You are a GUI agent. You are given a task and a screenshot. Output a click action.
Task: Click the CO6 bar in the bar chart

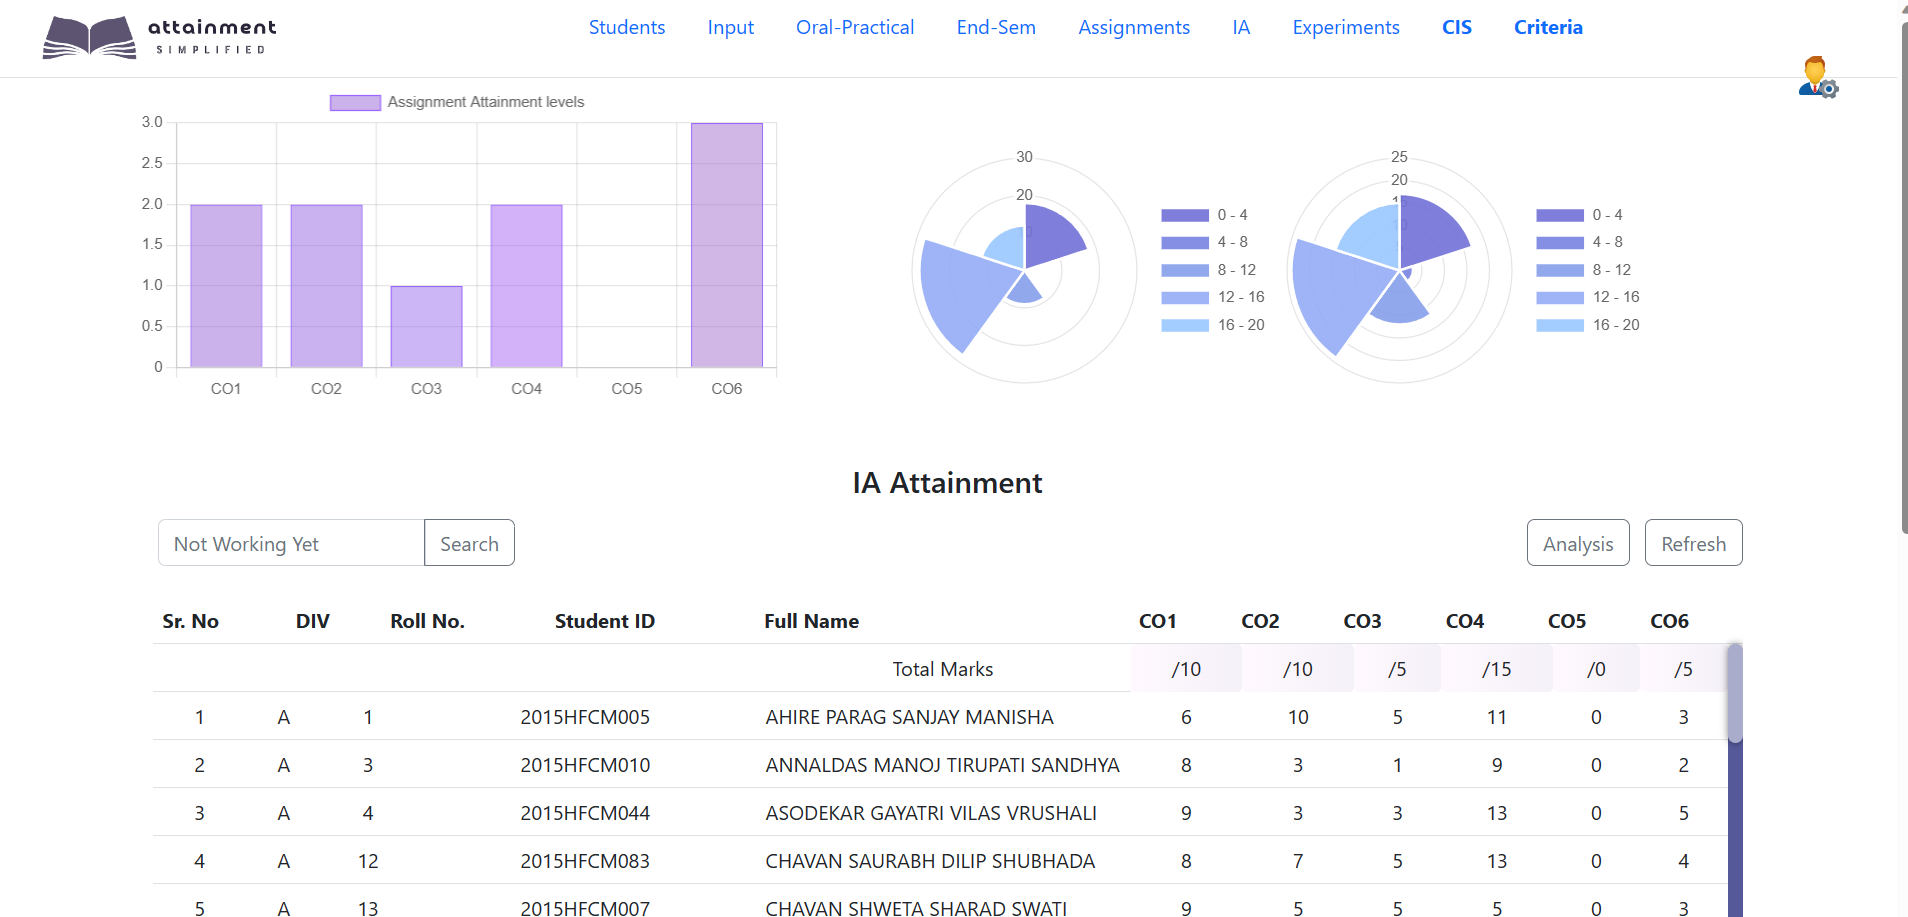click(727, 245)
